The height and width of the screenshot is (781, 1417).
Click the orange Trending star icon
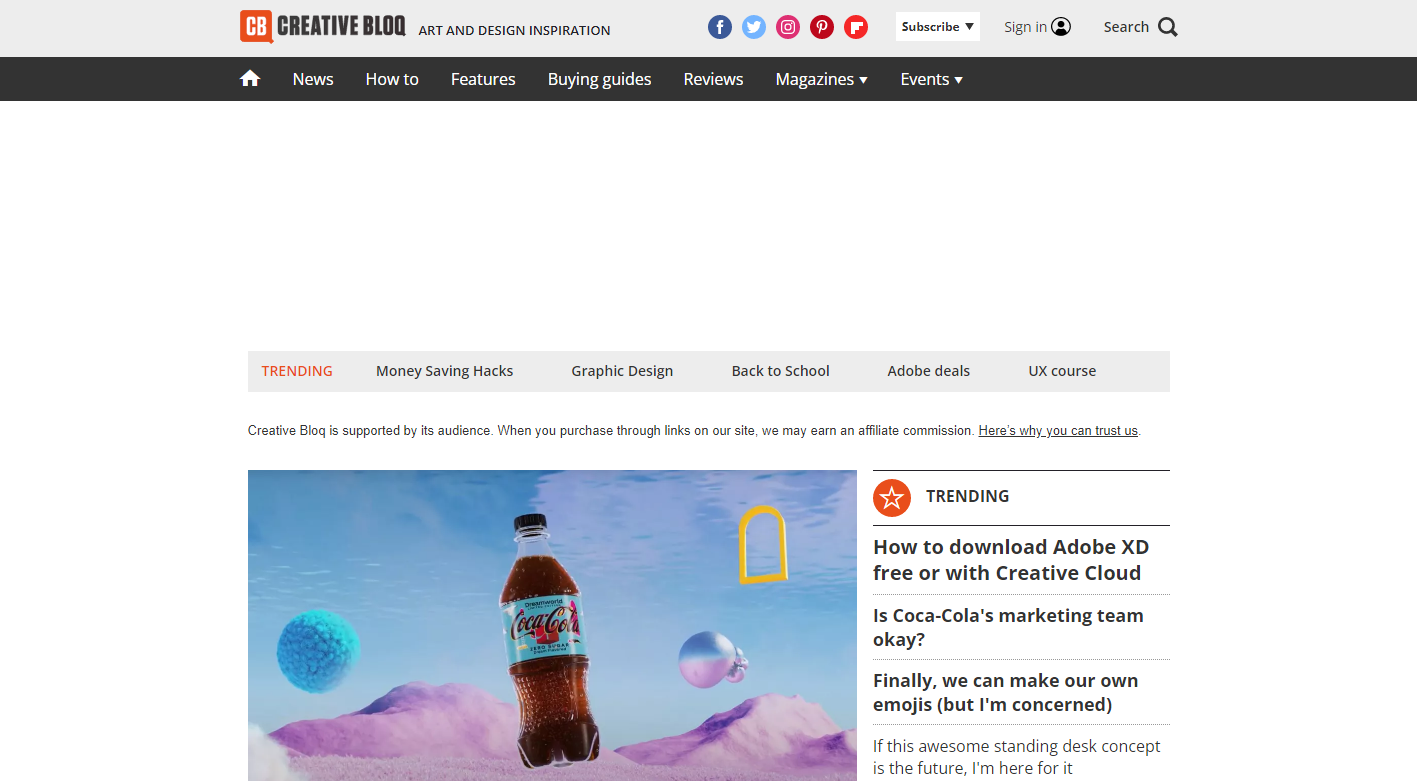coord(892,497)
